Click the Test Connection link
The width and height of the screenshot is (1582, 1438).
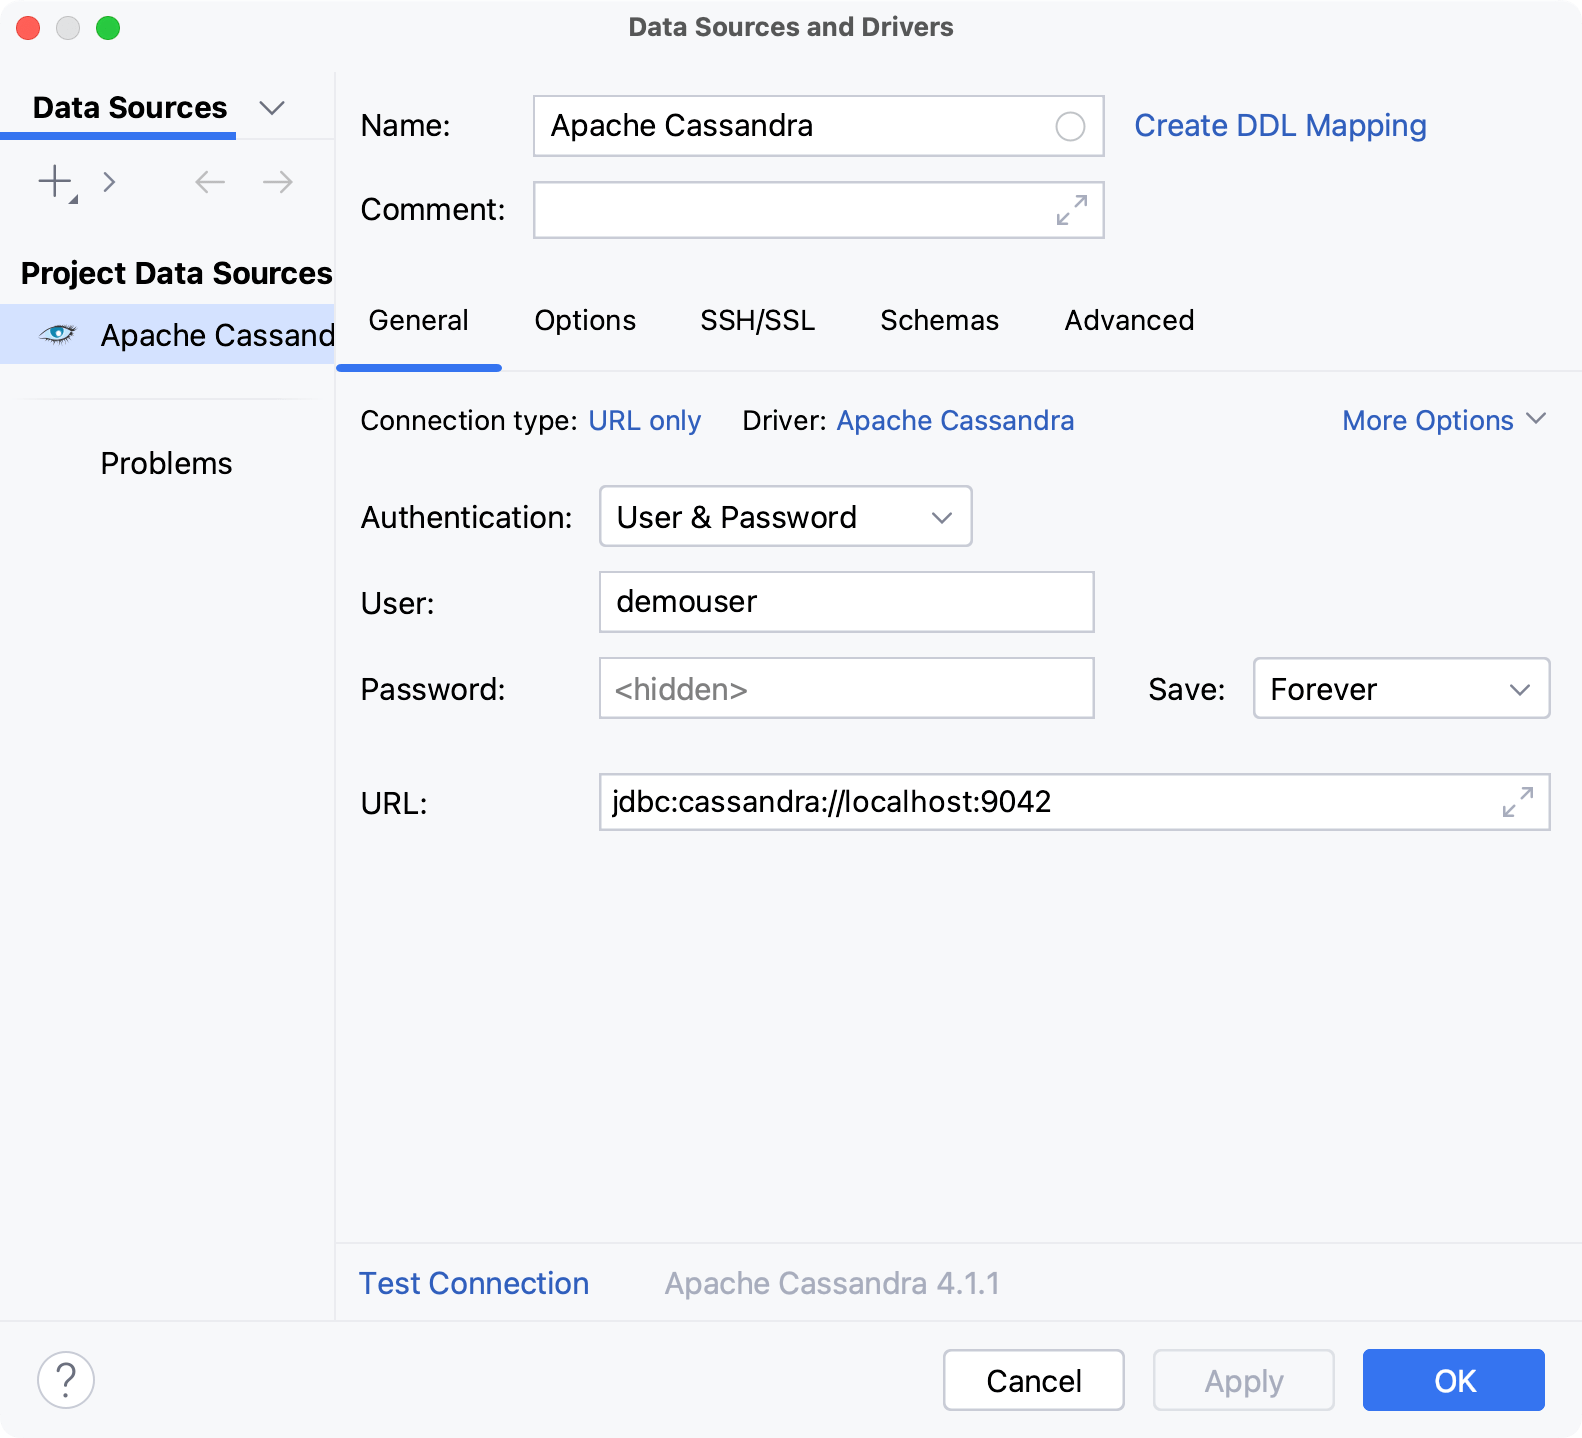[474, 1283]
